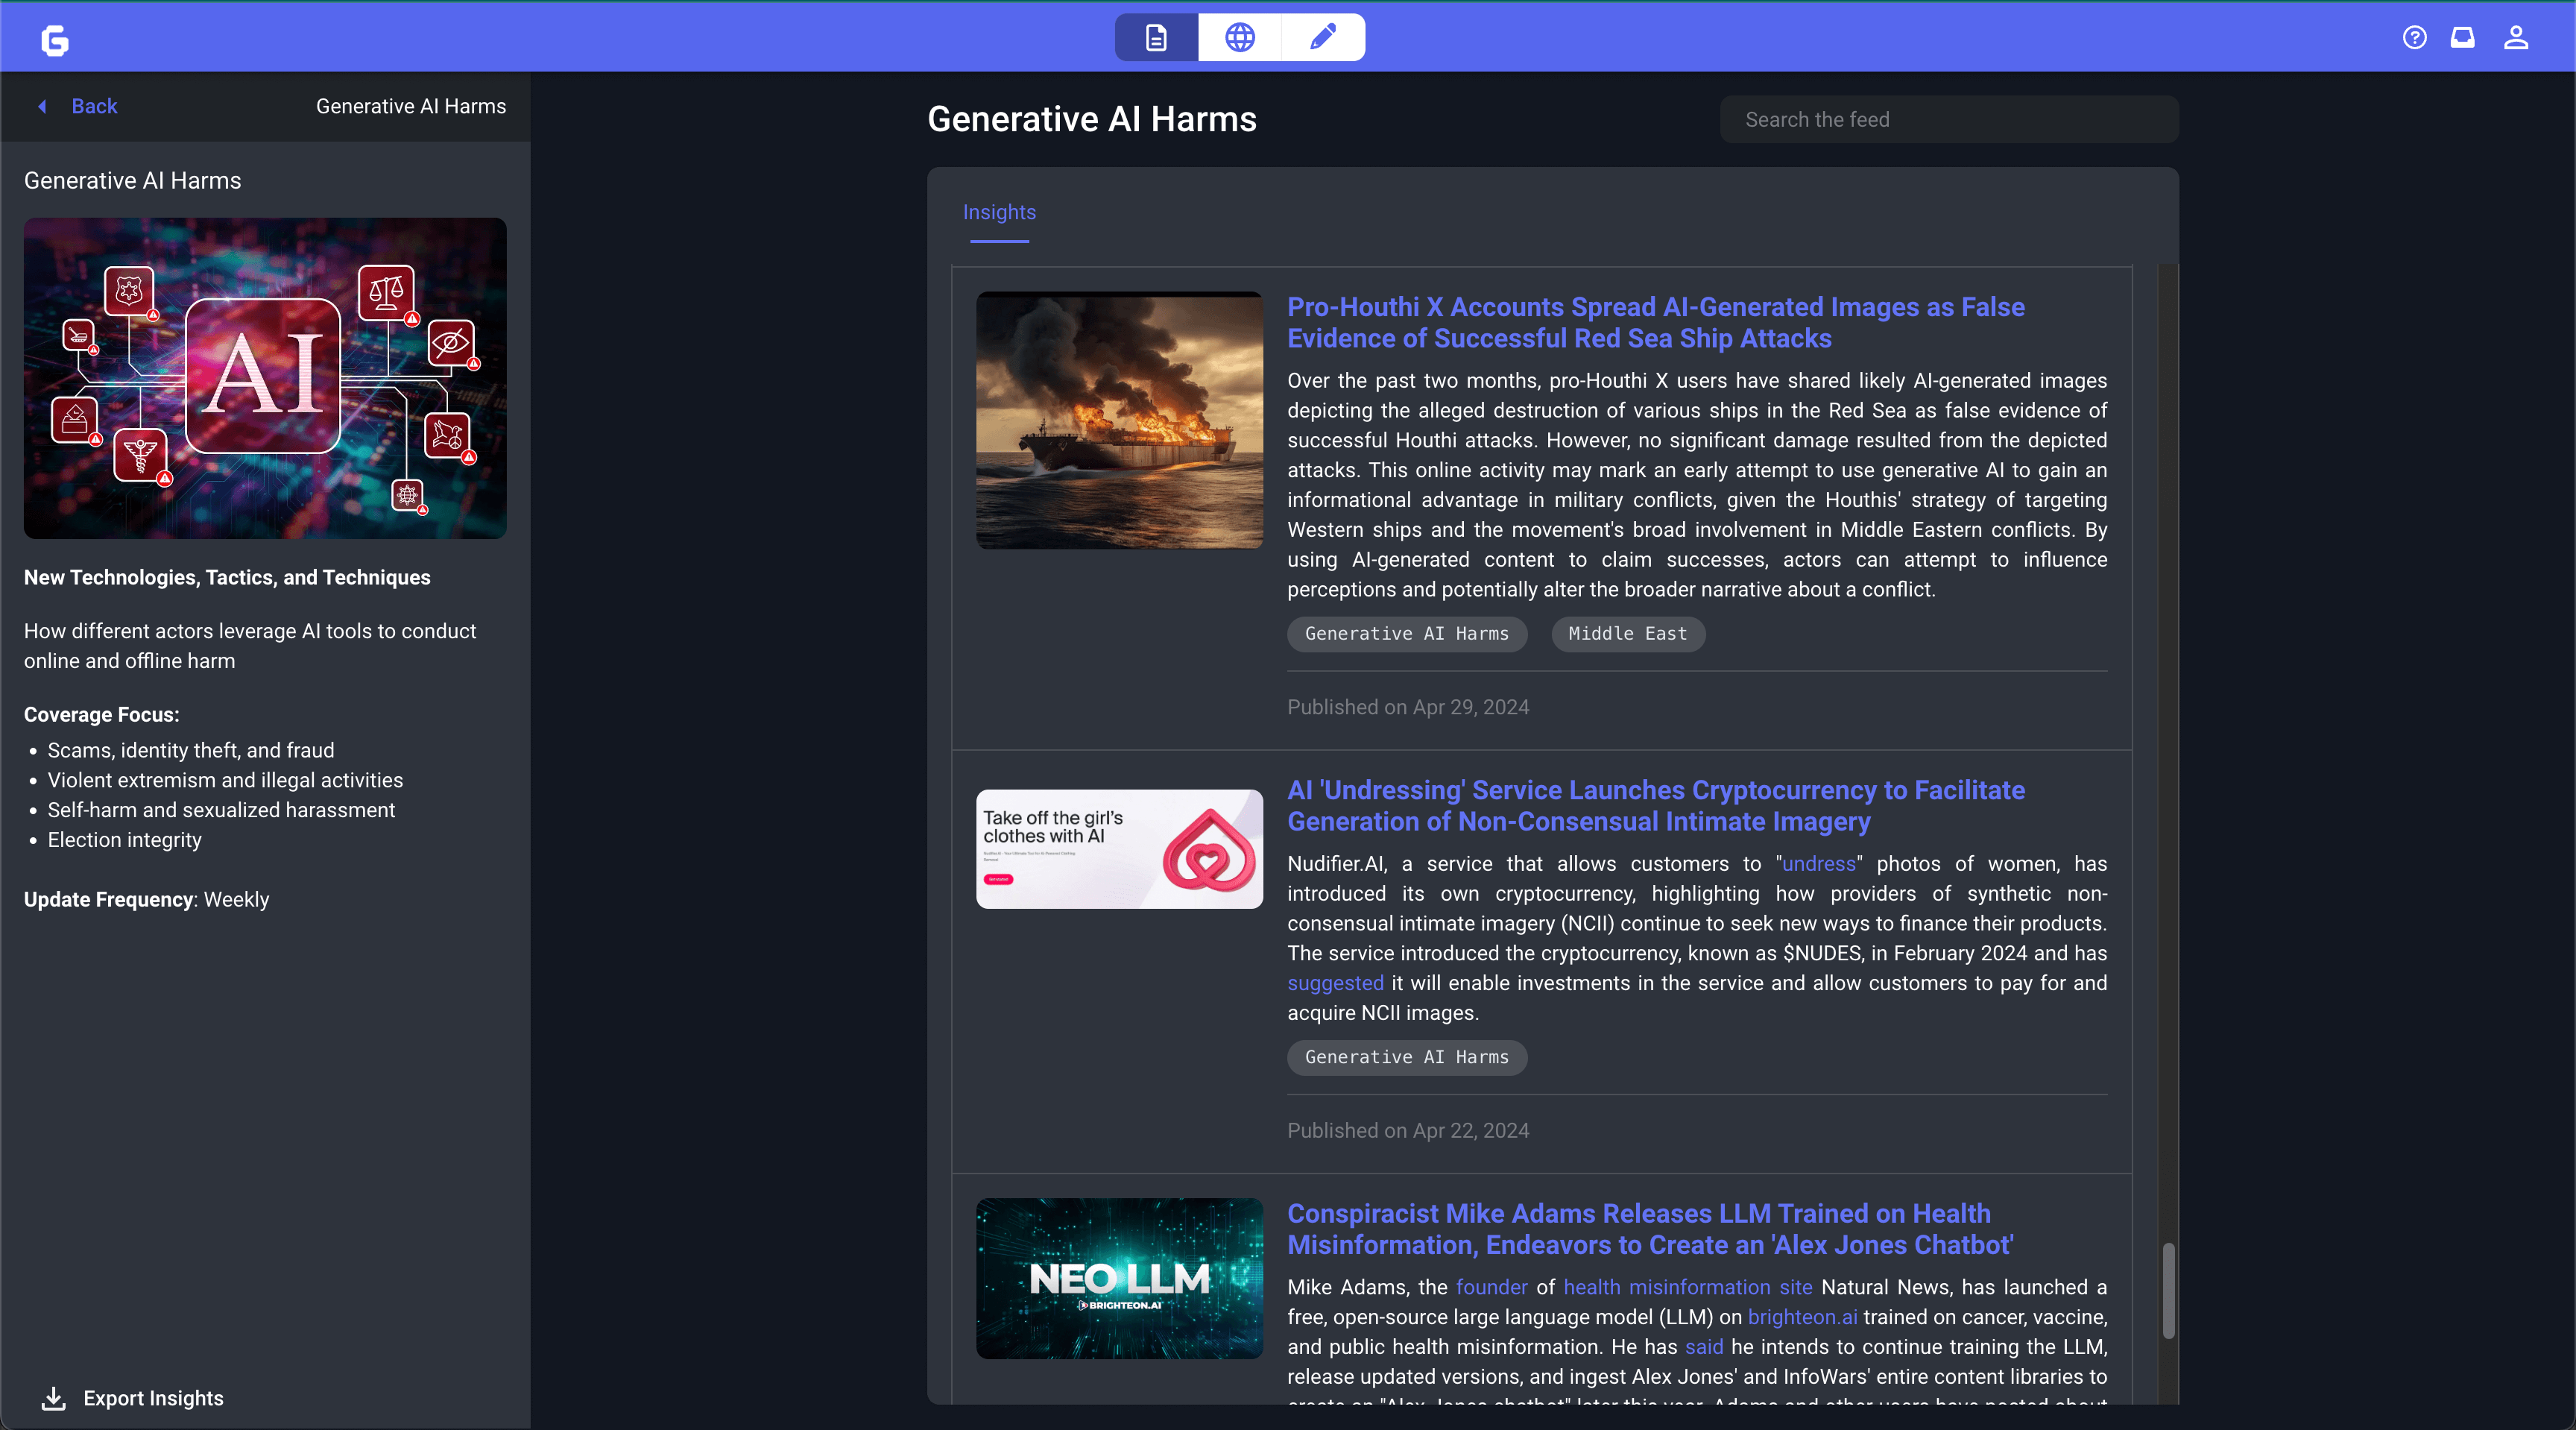Screen dimensions: 2576x1430
Task: Click Generative AI Harms tag under Undressing article
Action: pyautogui.click(x=1406, y=1057)
